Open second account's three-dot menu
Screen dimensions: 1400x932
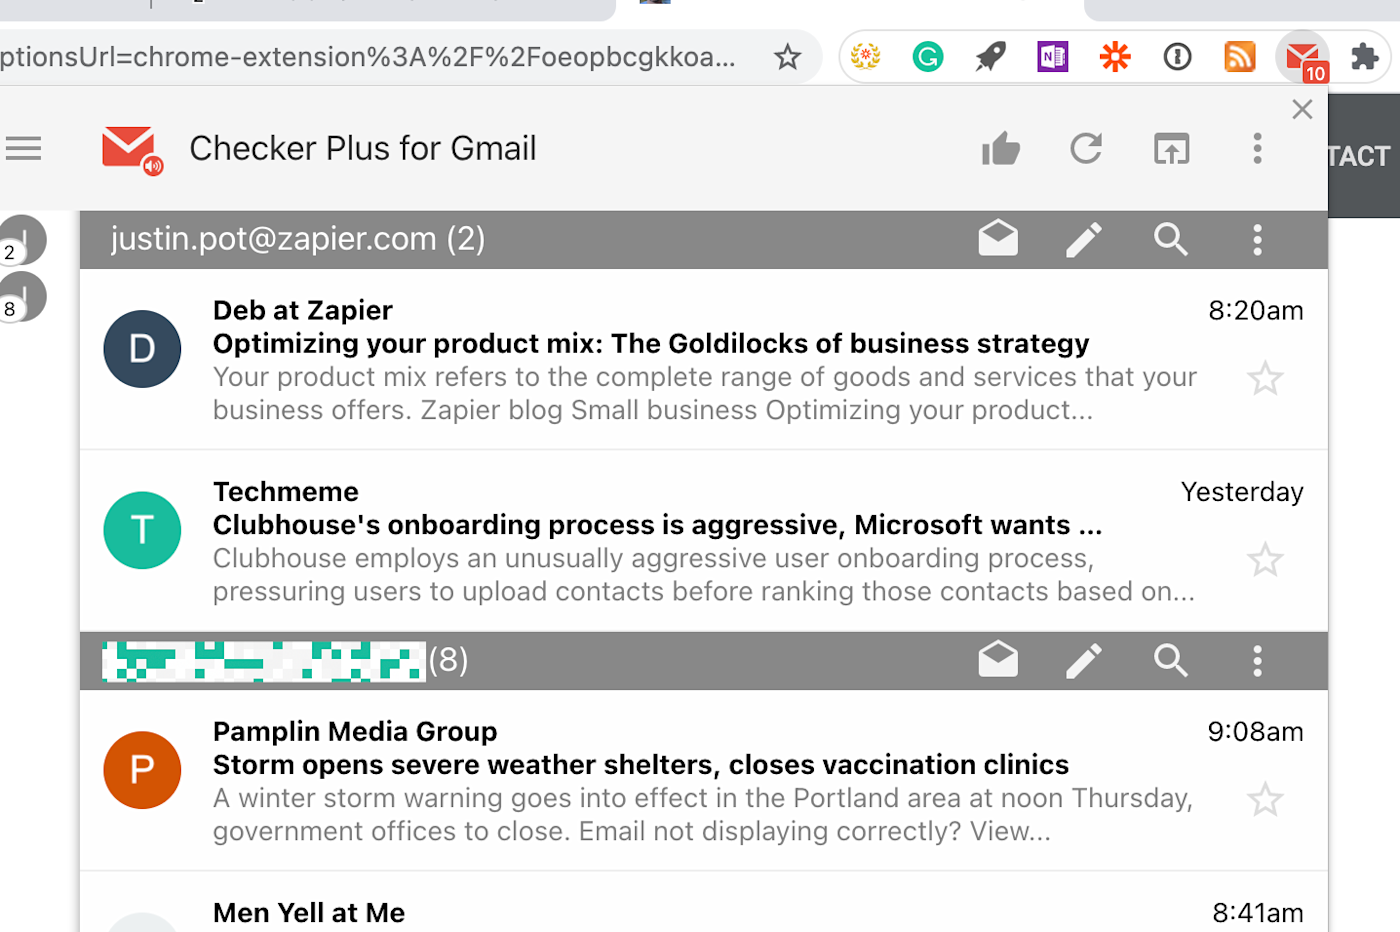point(1257,660)
